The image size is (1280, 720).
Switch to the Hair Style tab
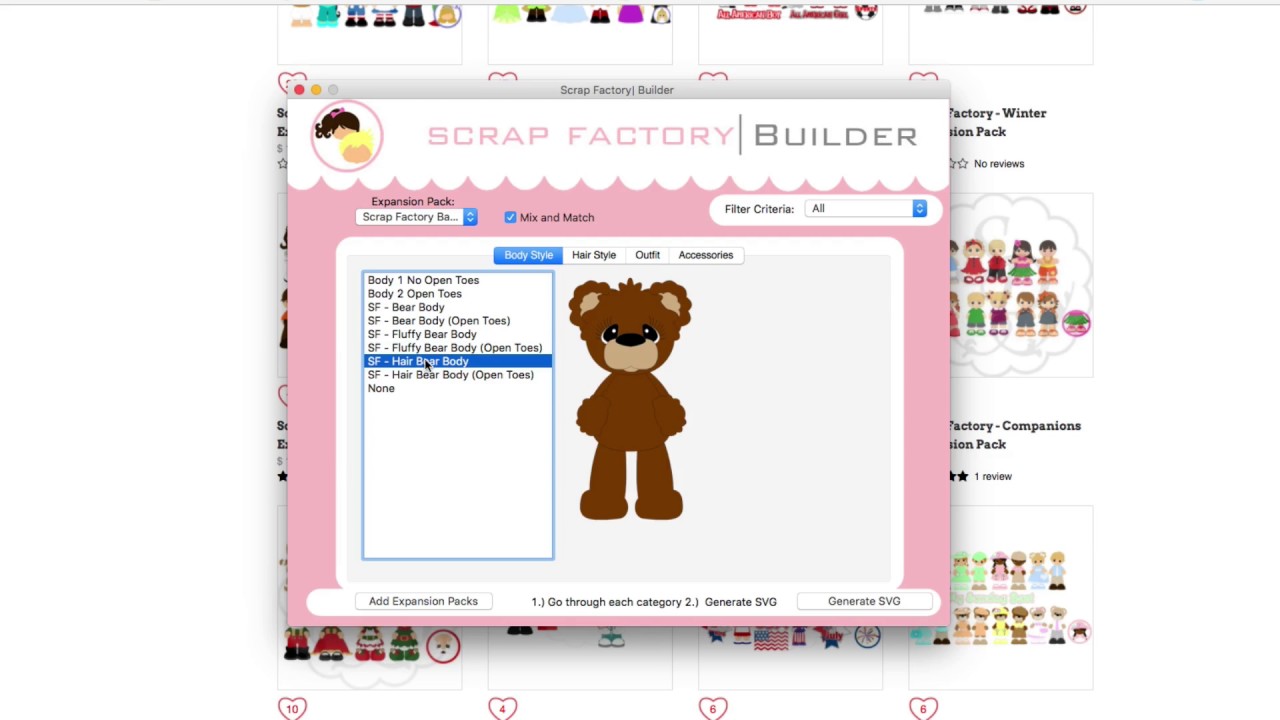[594, 255]
